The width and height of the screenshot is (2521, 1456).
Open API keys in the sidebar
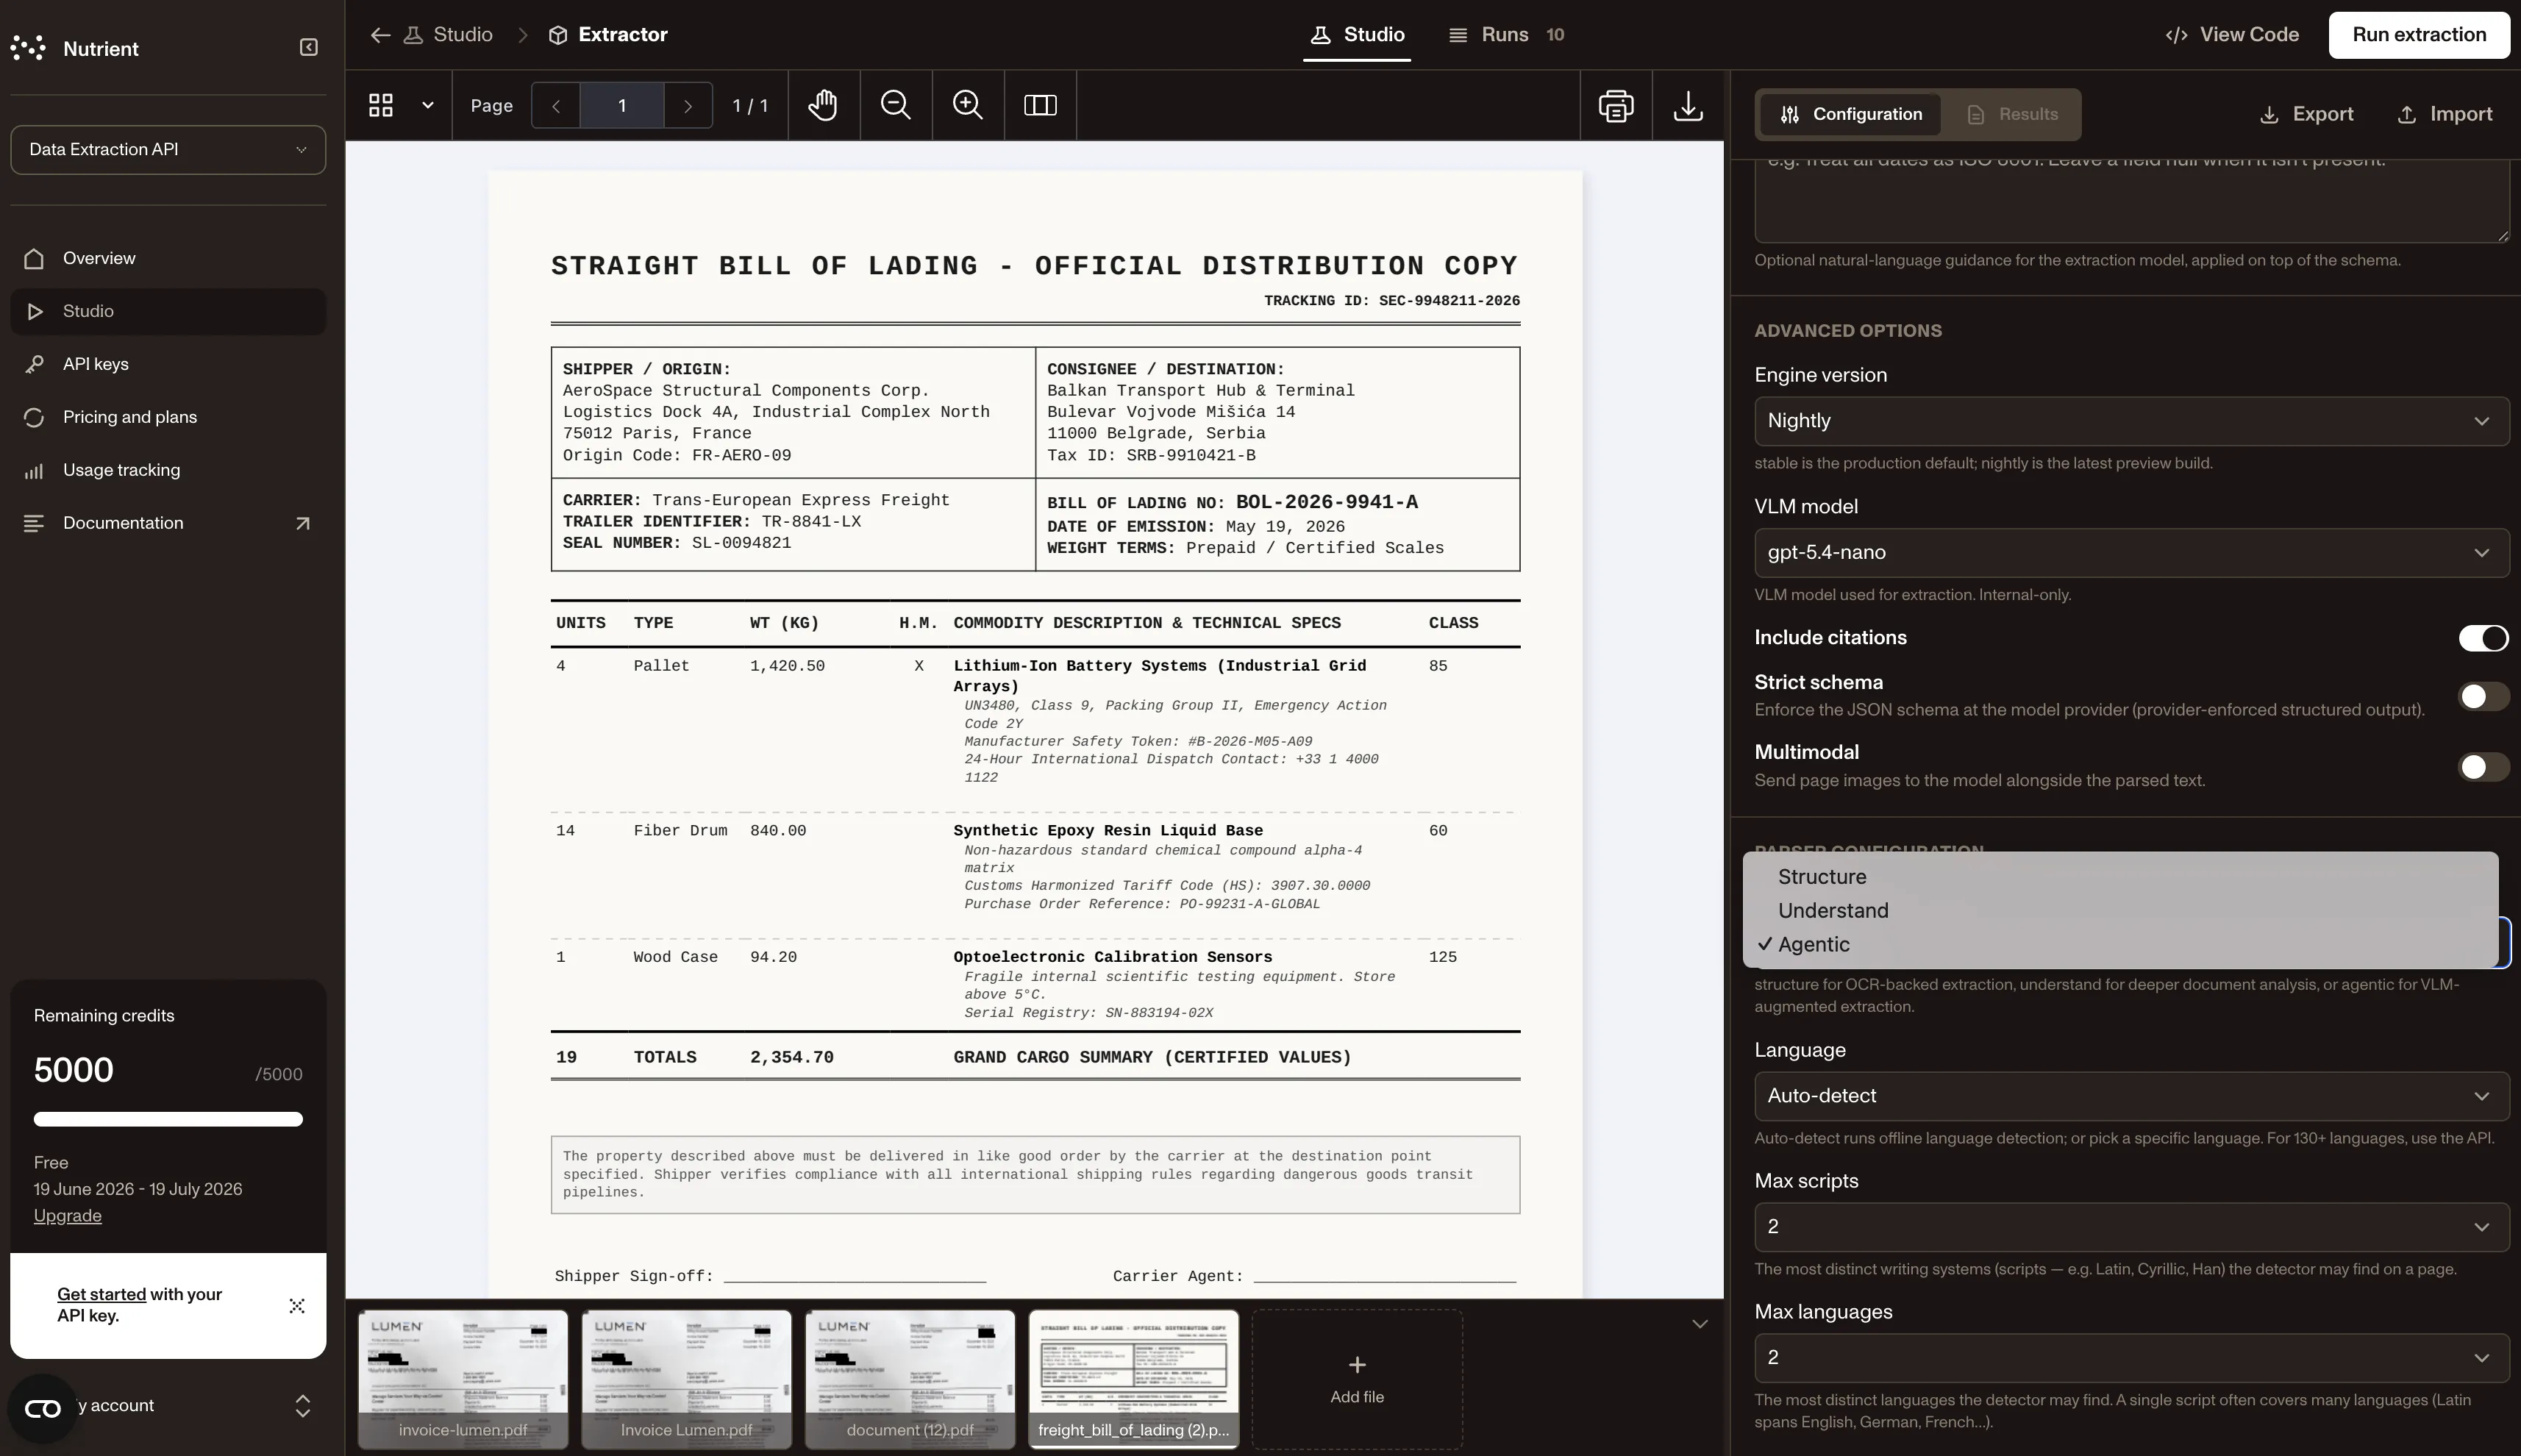pos(168,365)
